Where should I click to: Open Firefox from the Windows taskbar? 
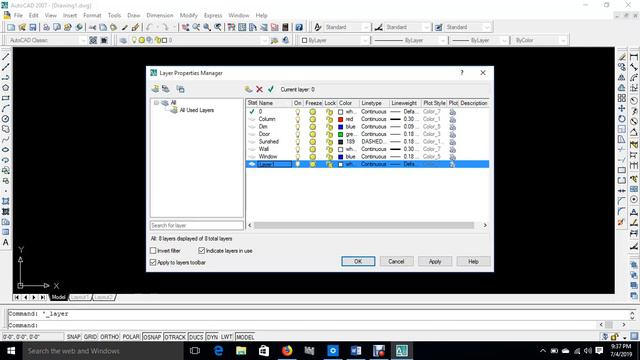click(x=287, y=351)
